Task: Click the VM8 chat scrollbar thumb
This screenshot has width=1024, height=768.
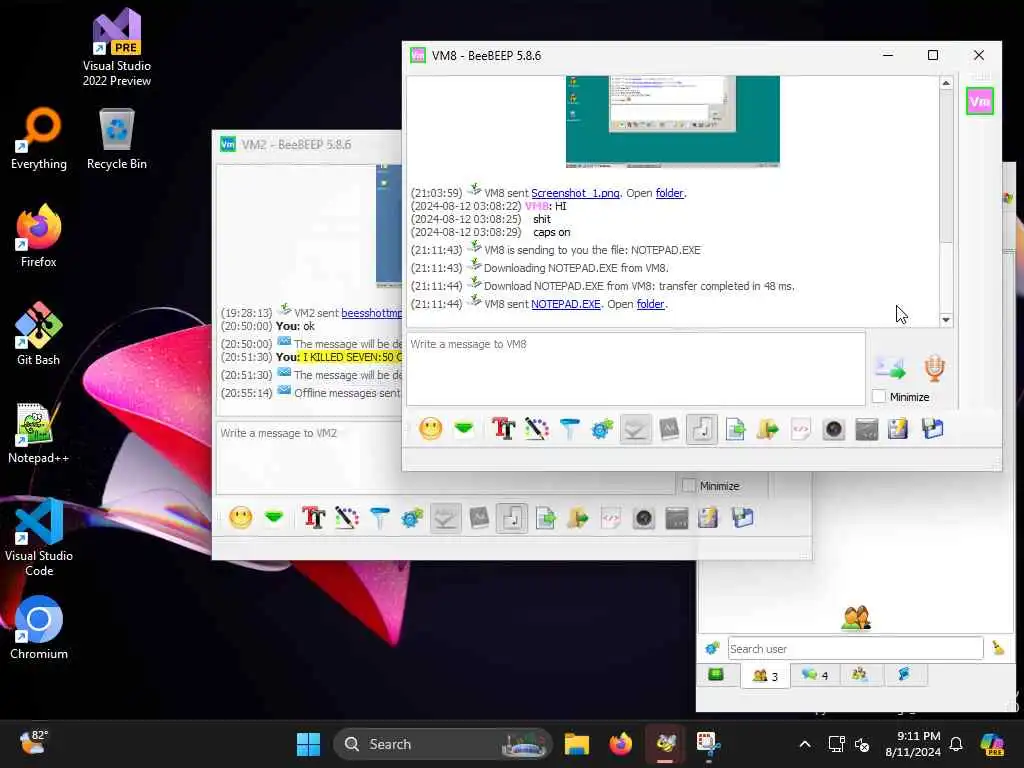Action: [946, 167]
